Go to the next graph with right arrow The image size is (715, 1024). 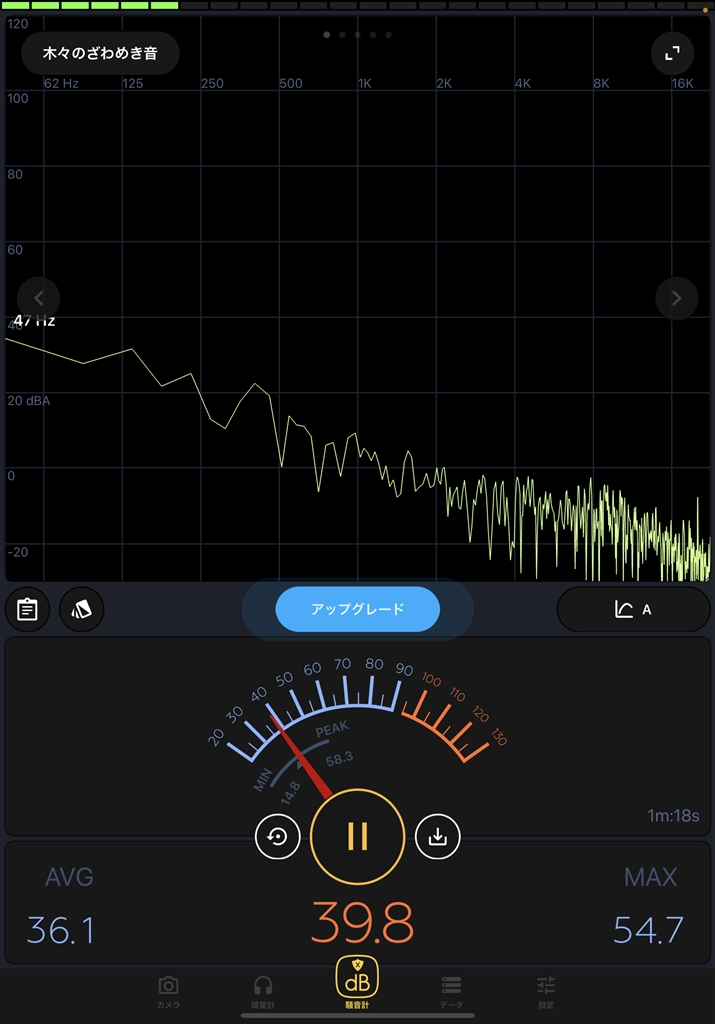[x=676, y=298]
